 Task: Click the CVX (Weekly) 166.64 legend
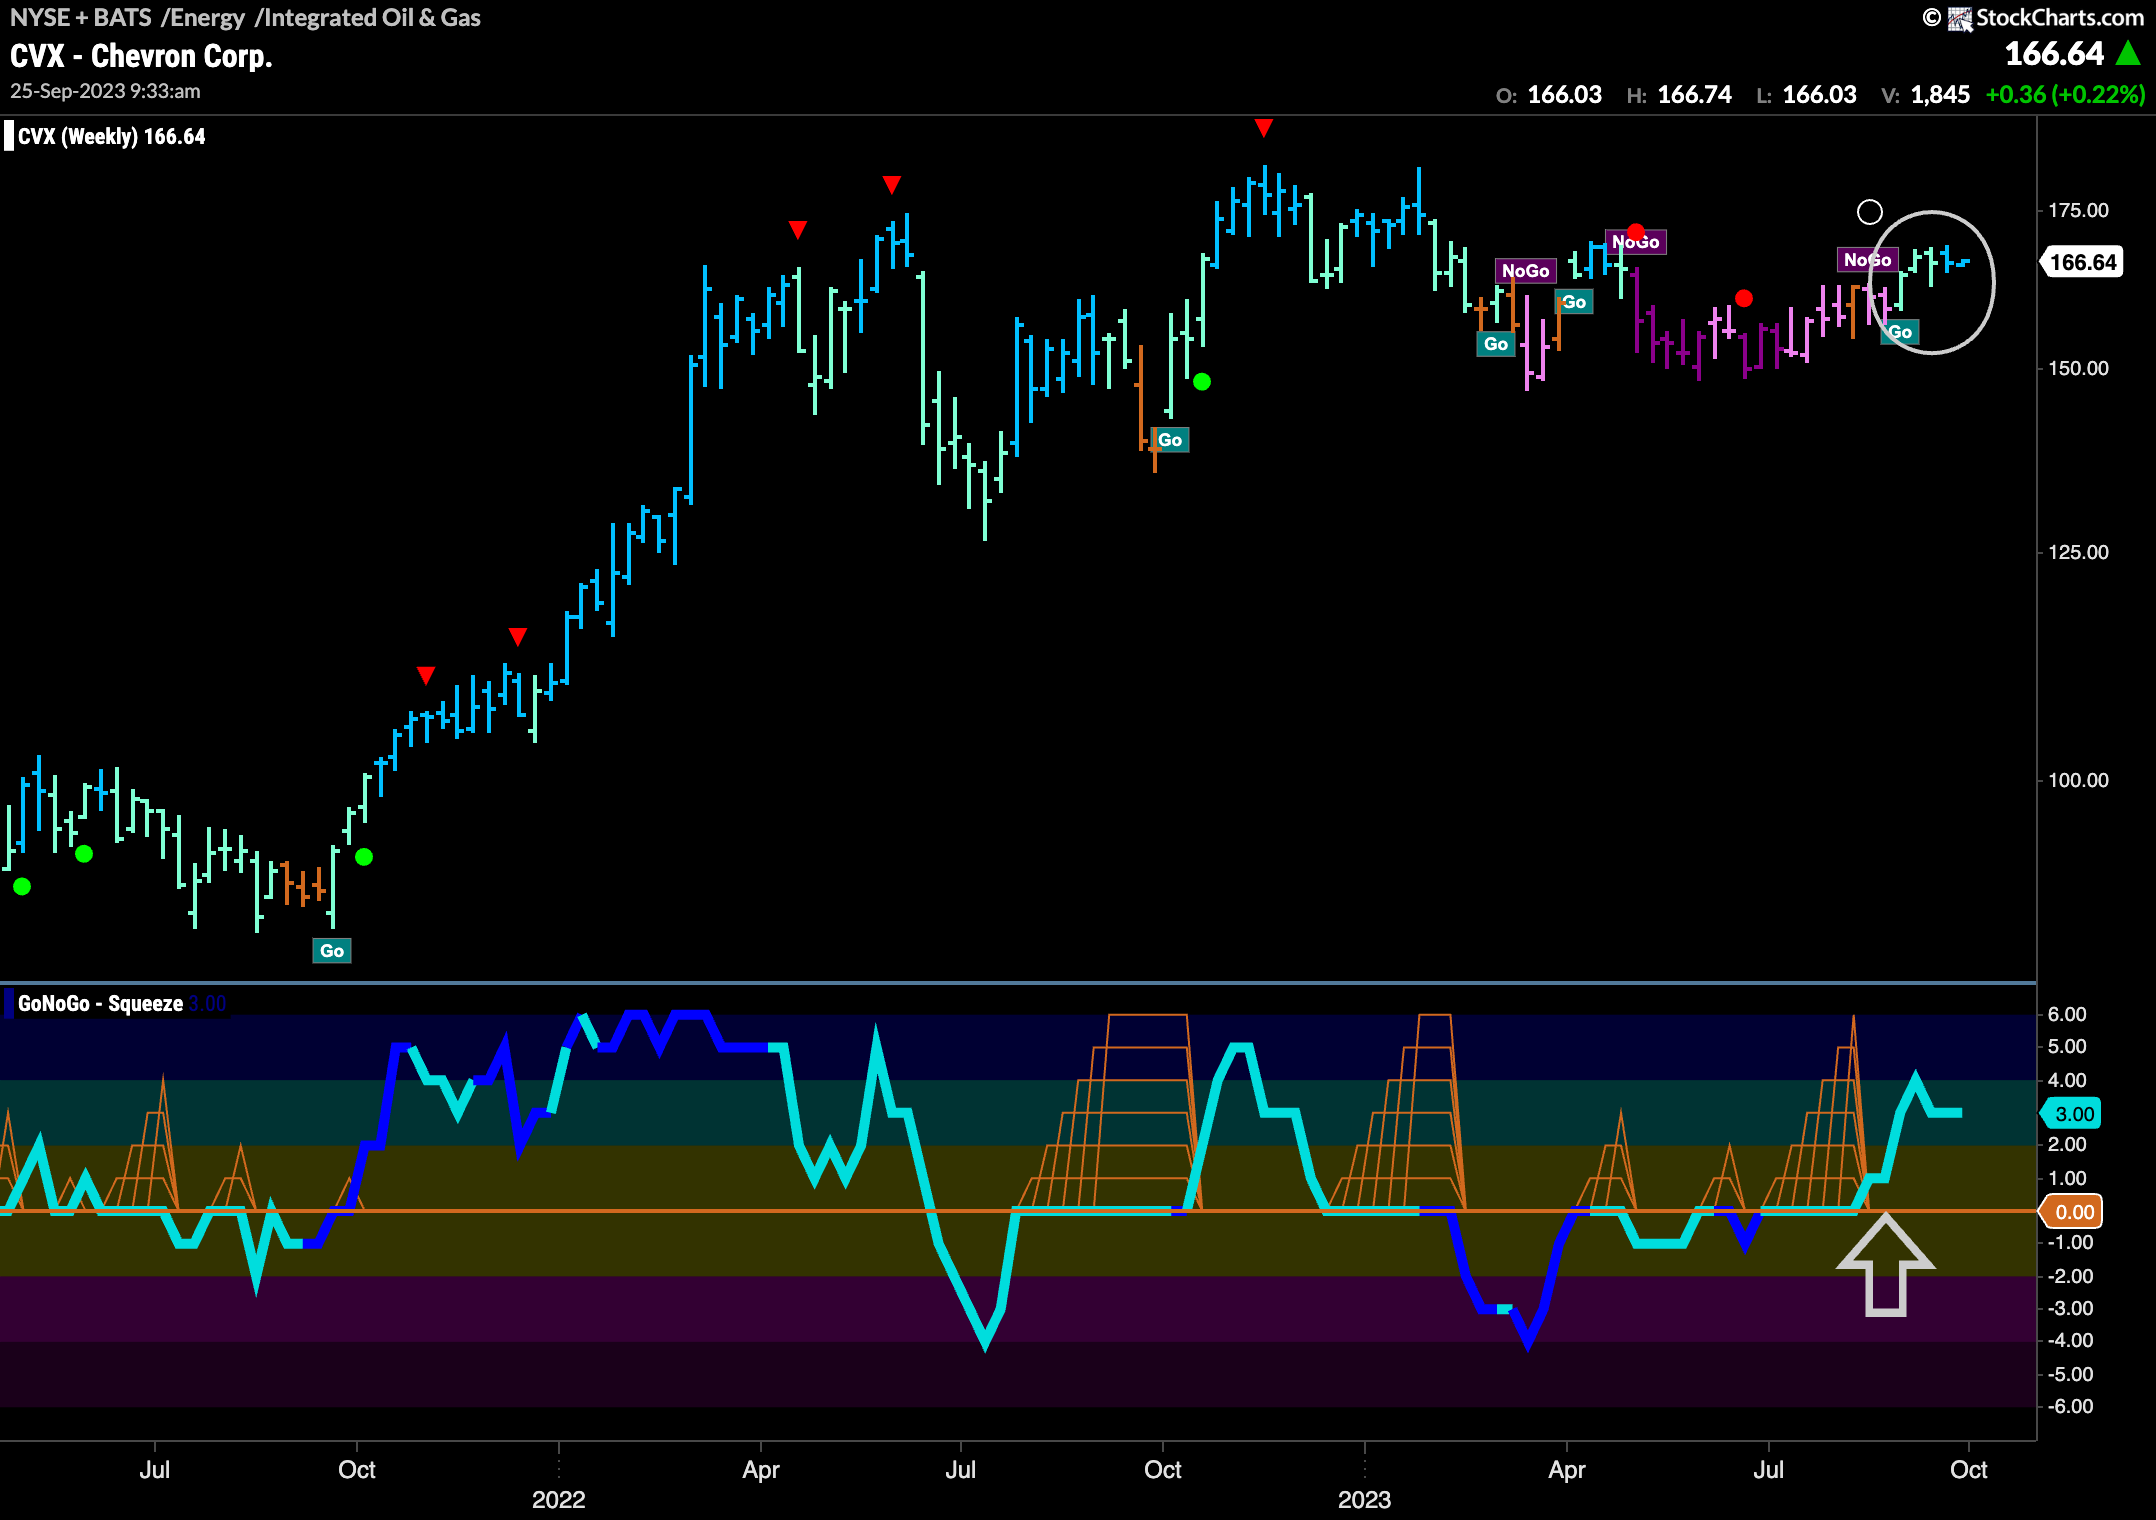(111, 136)
